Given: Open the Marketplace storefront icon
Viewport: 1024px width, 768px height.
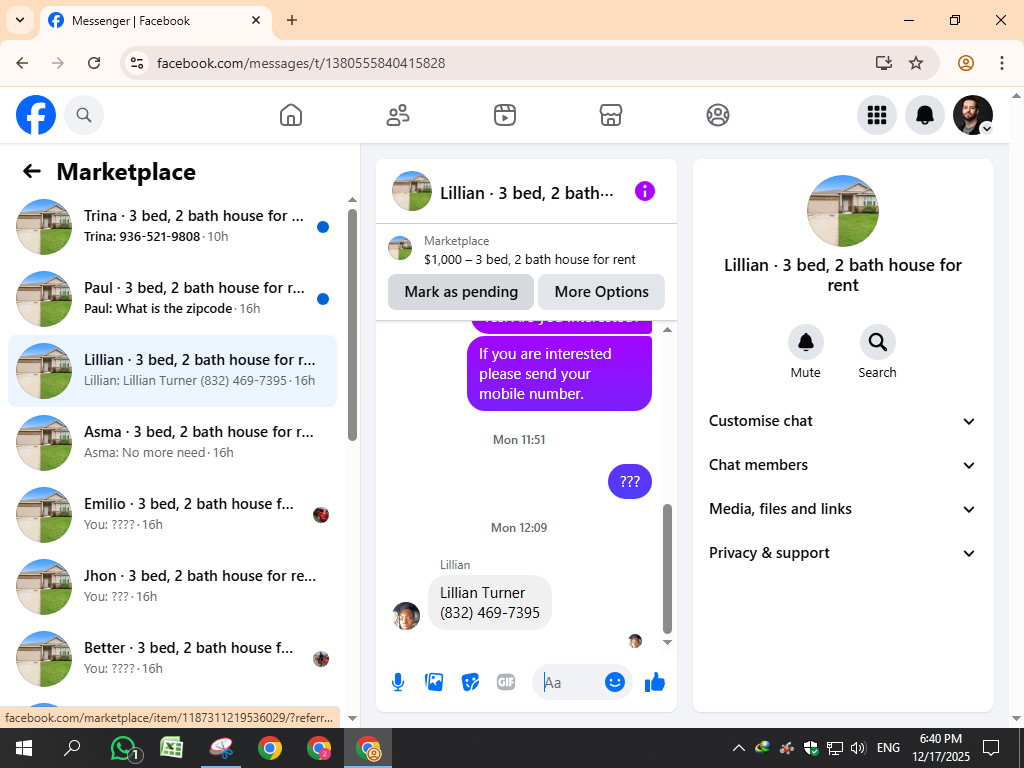Looking at the screenshot, I should (x=611, y=115).
